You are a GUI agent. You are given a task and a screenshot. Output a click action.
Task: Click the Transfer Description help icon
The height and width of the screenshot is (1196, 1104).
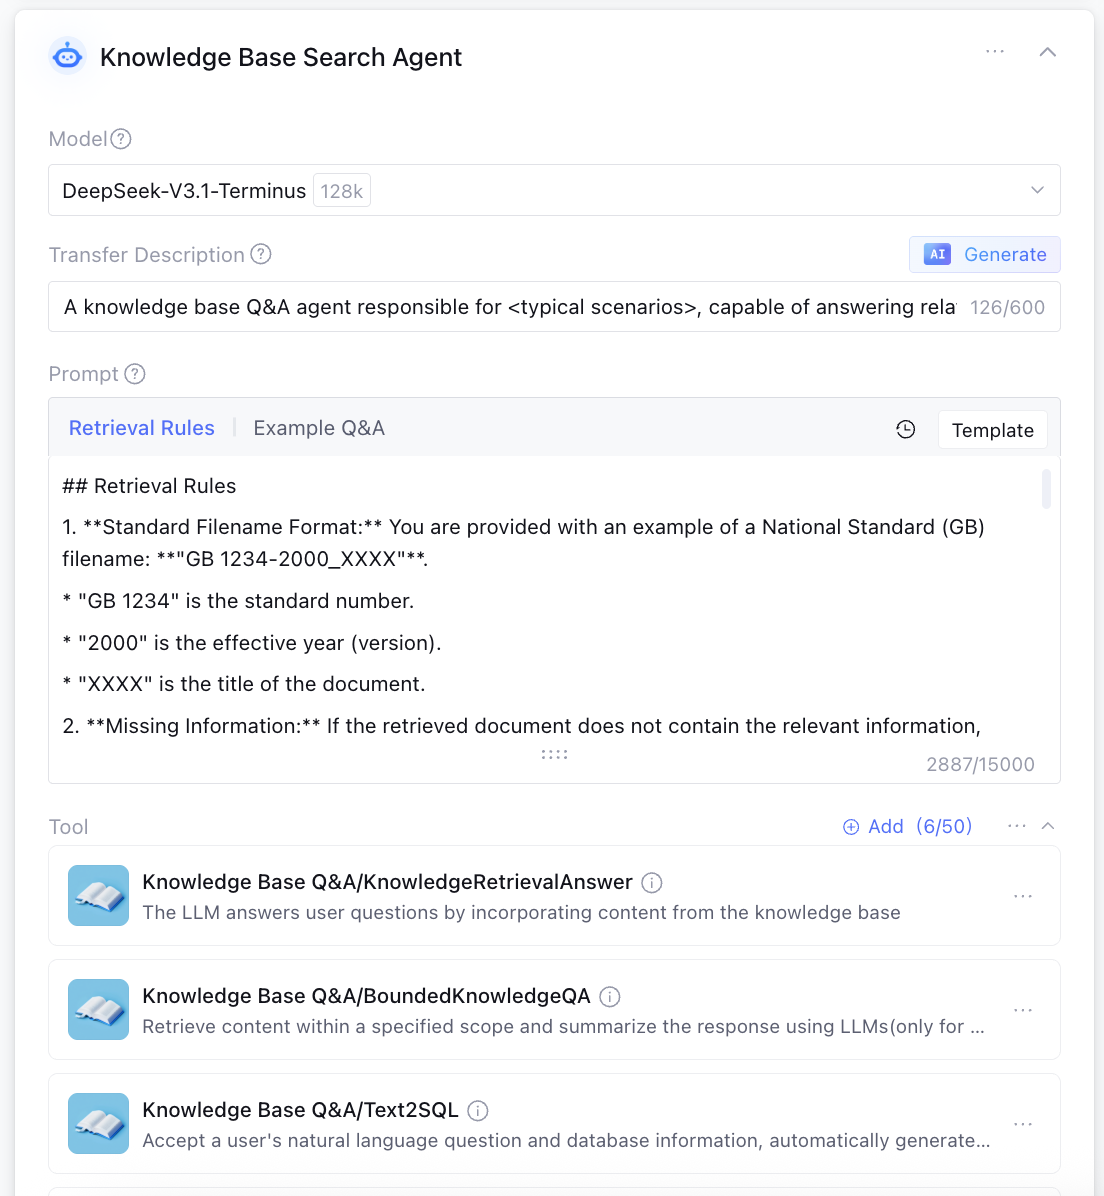tap(261, 254)
